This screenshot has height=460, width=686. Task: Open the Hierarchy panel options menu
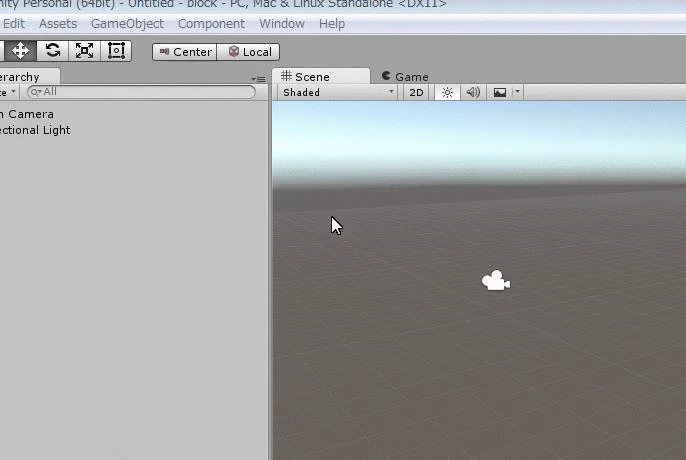coord(259,79)
